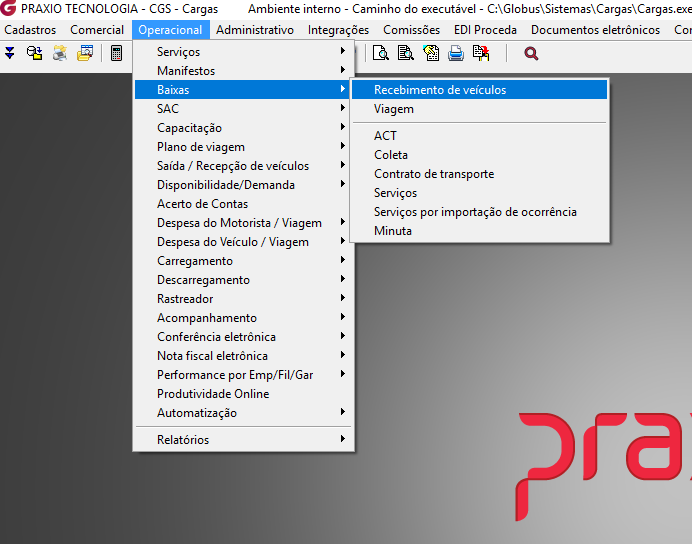
Task: Click the blue printer toolbar icon
Action: 456,53
